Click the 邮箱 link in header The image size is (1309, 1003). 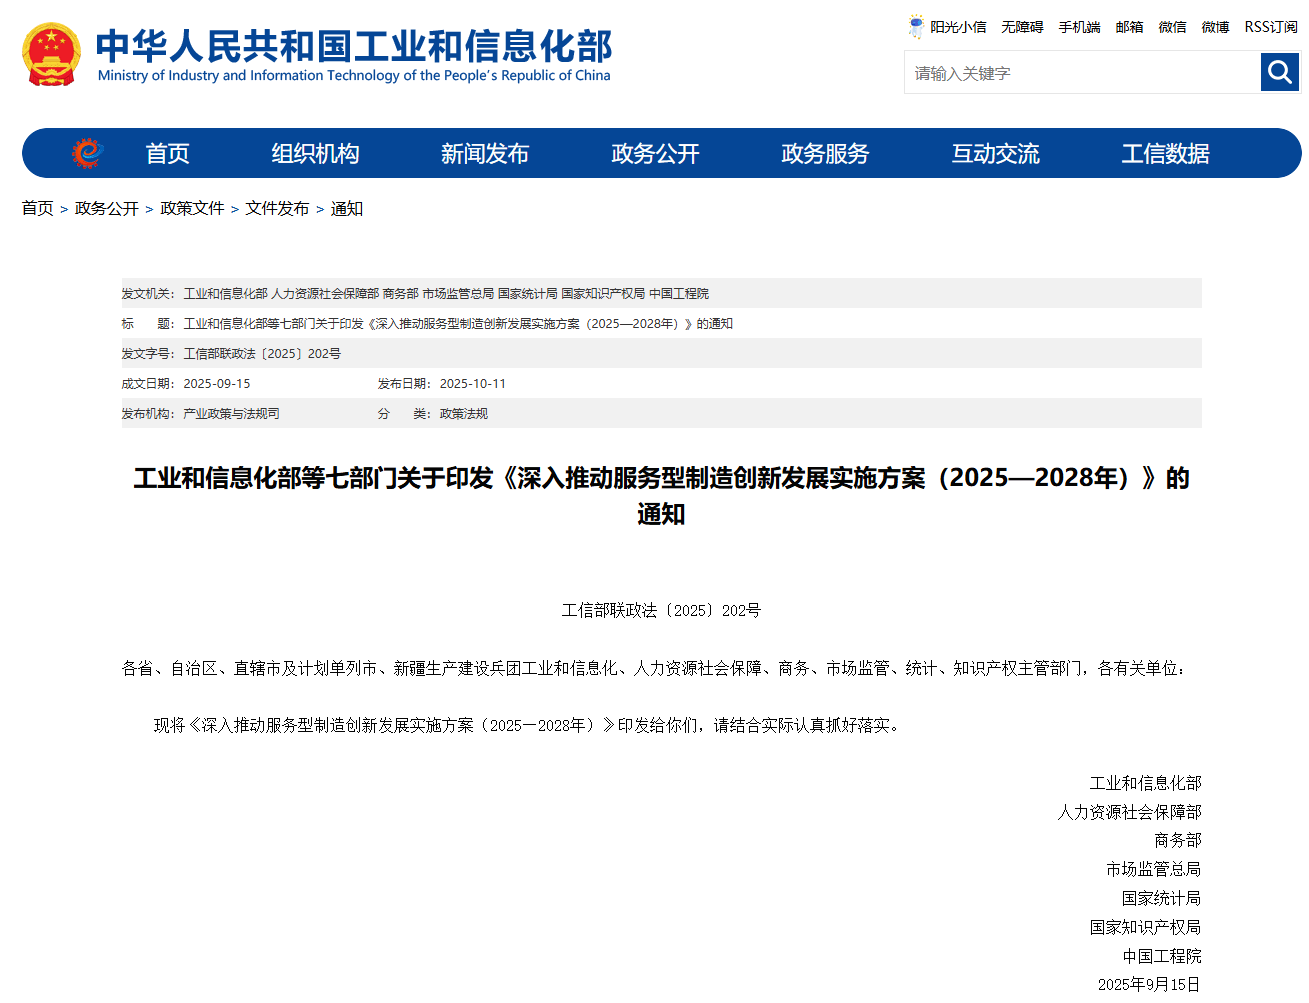pyautogui.click(x=1129, y=27)
